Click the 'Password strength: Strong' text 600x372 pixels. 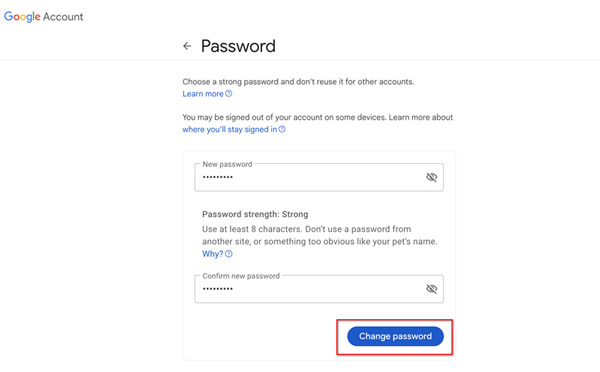pyautogui.click(x=255, y=214)
